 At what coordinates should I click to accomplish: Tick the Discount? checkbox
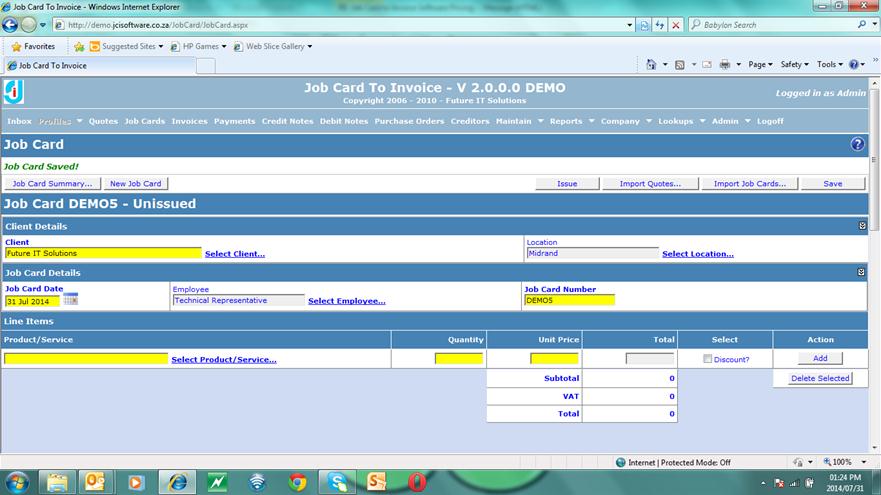[708, 359]
